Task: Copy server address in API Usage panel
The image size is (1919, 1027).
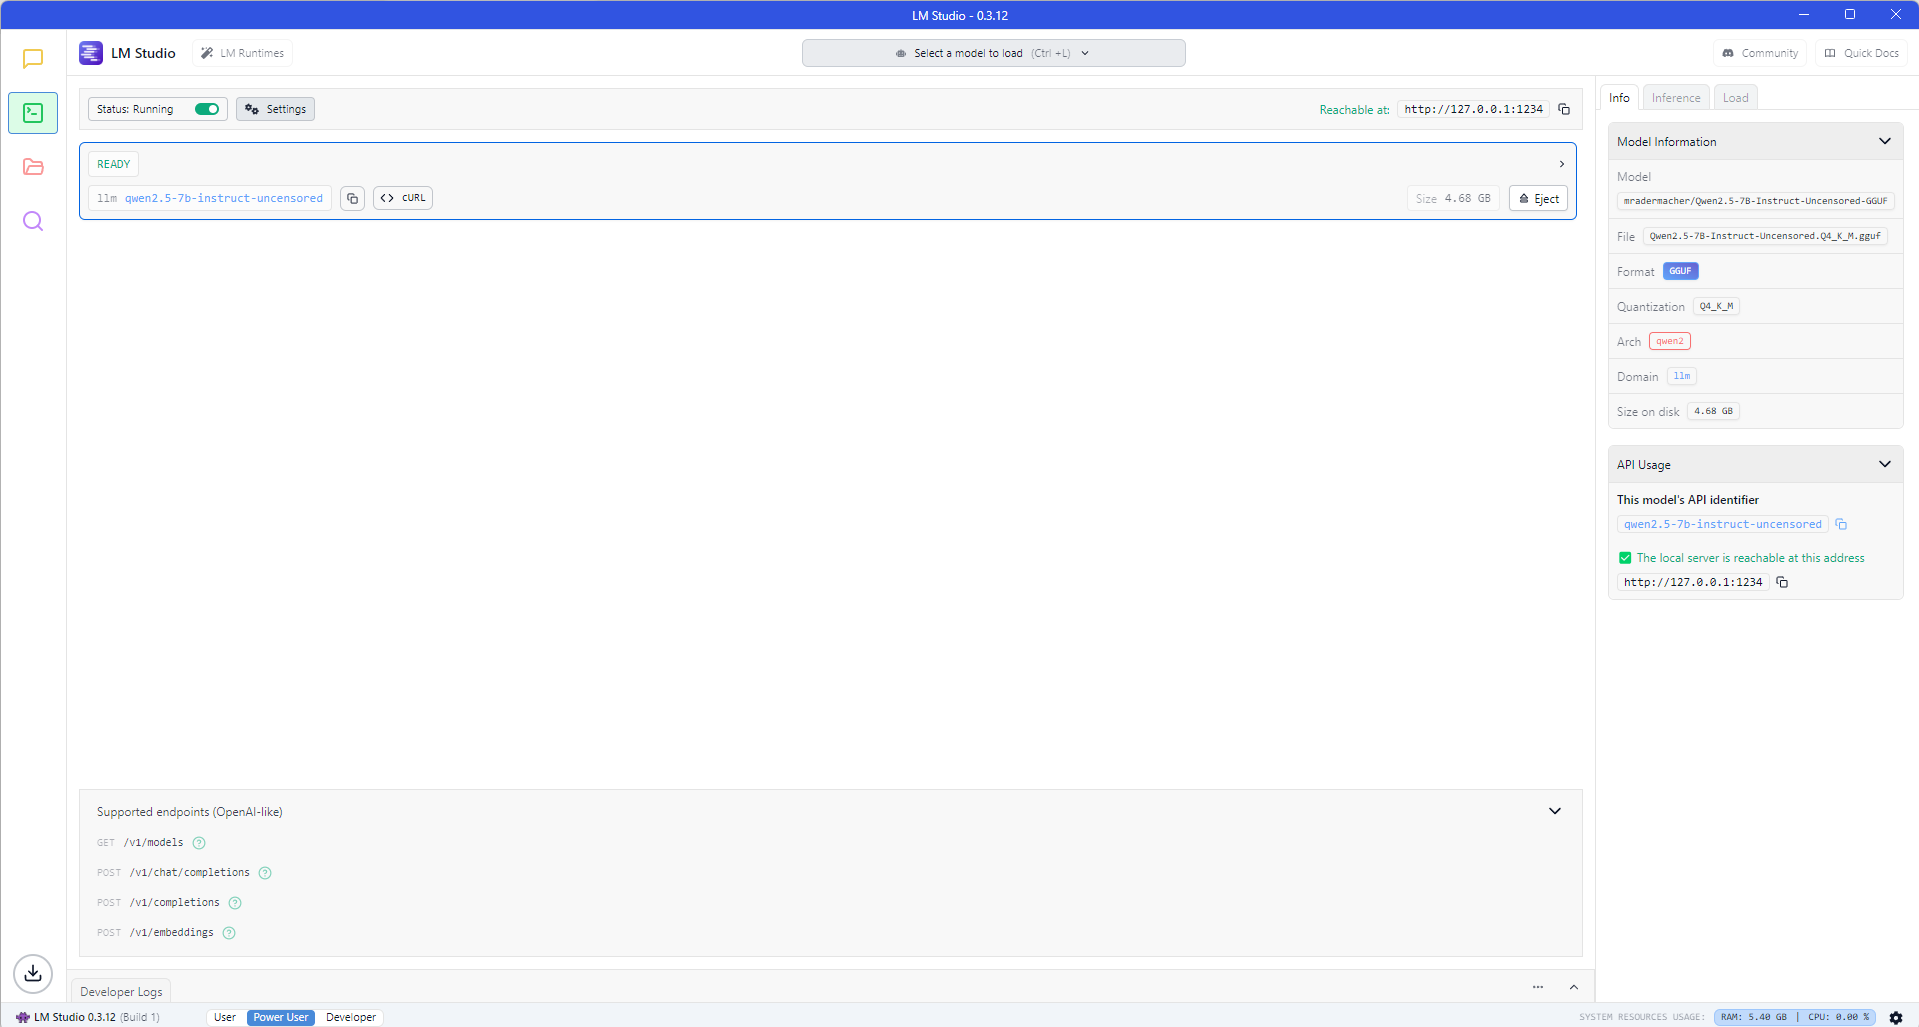Action: [x=1782, y=582]
